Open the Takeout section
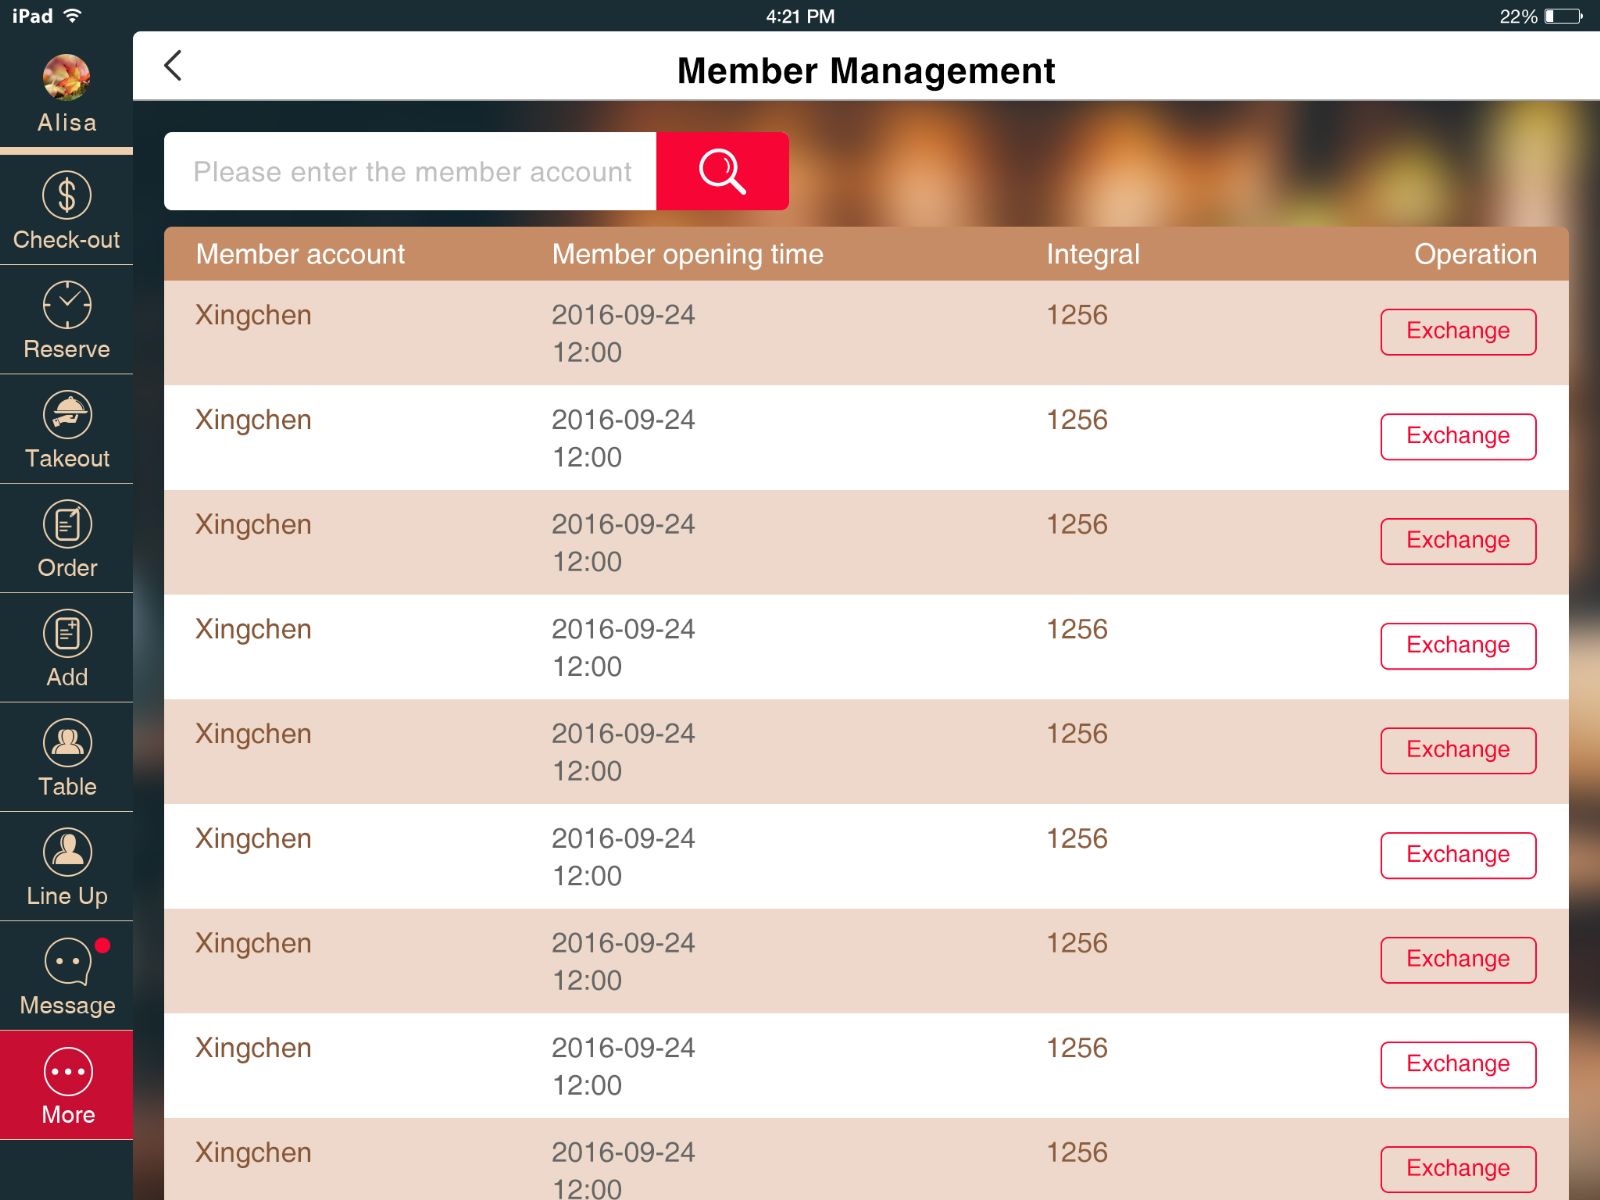Screen dimensions: 1600x1200 pyautogui.click(x=66, y=430)
